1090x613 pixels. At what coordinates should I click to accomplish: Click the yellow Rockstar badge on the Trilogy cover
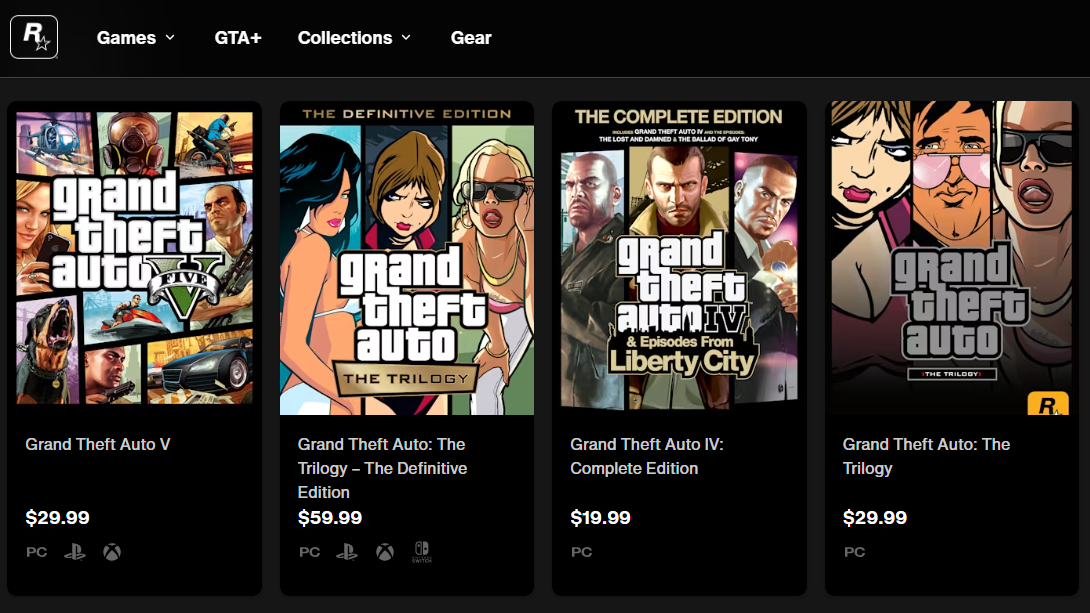tap(1048, 404)
